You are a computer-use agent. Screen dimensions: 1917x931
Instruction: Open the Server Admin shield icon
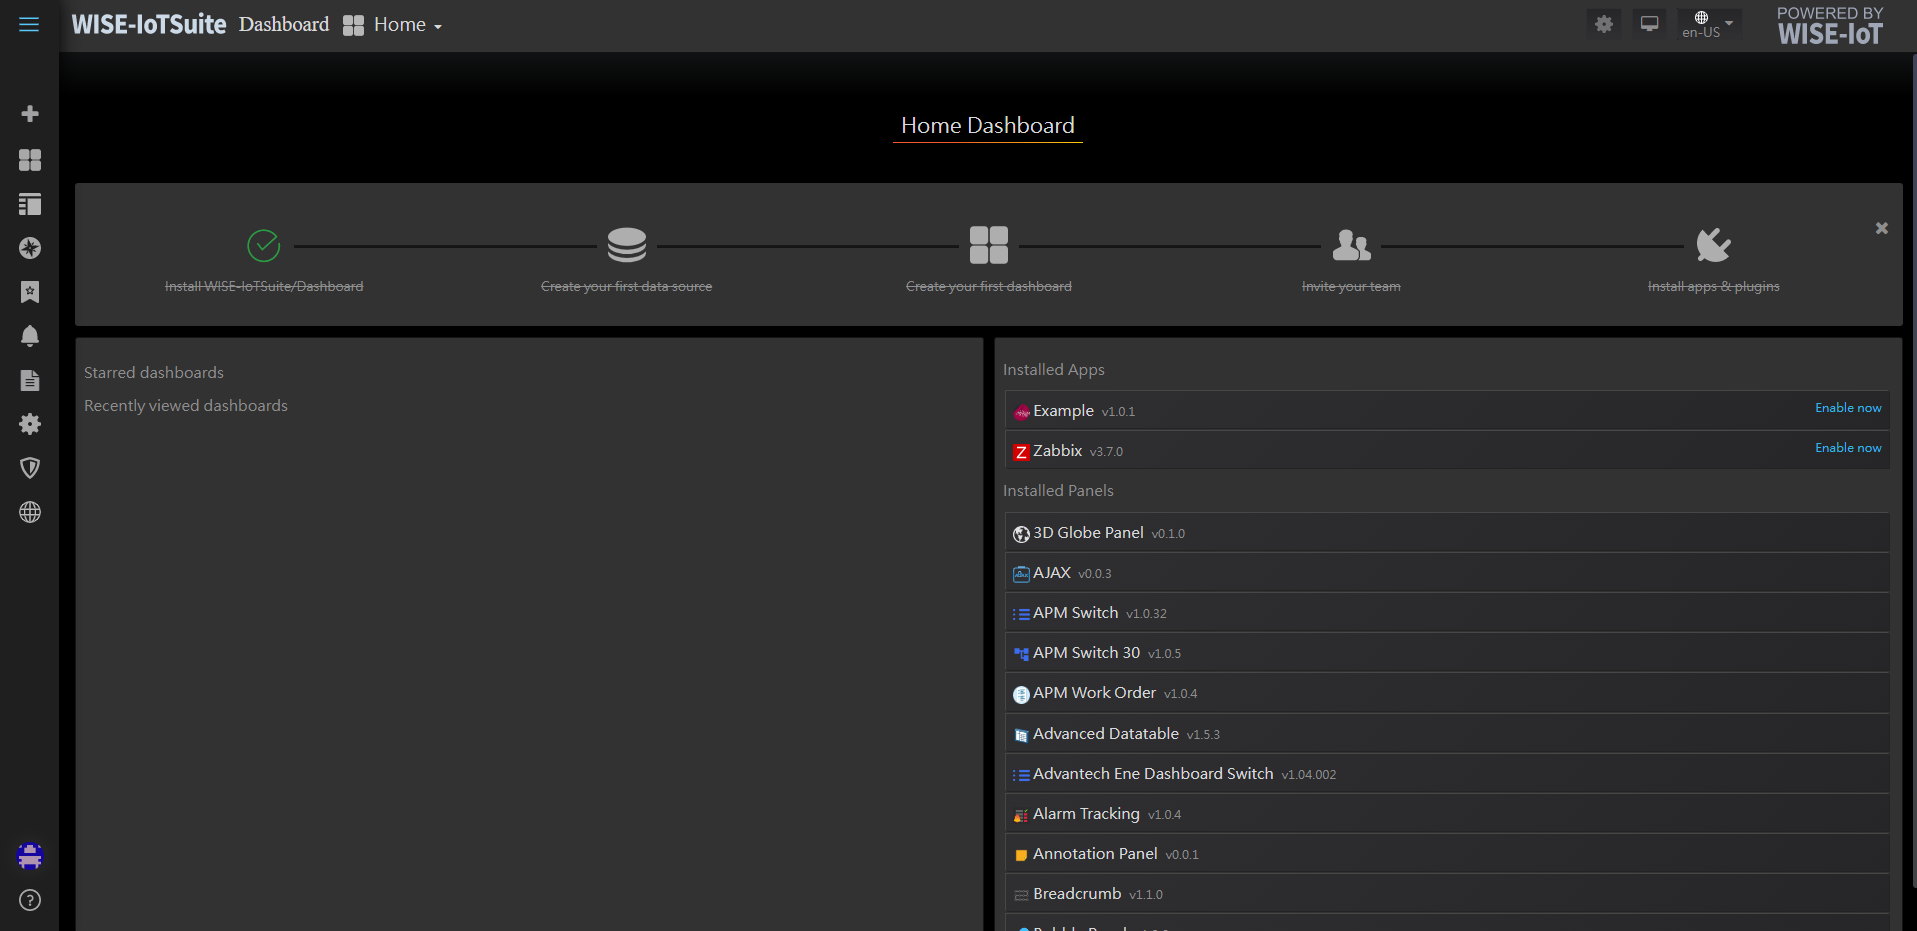pyautogui.click(x=30, y=468)
